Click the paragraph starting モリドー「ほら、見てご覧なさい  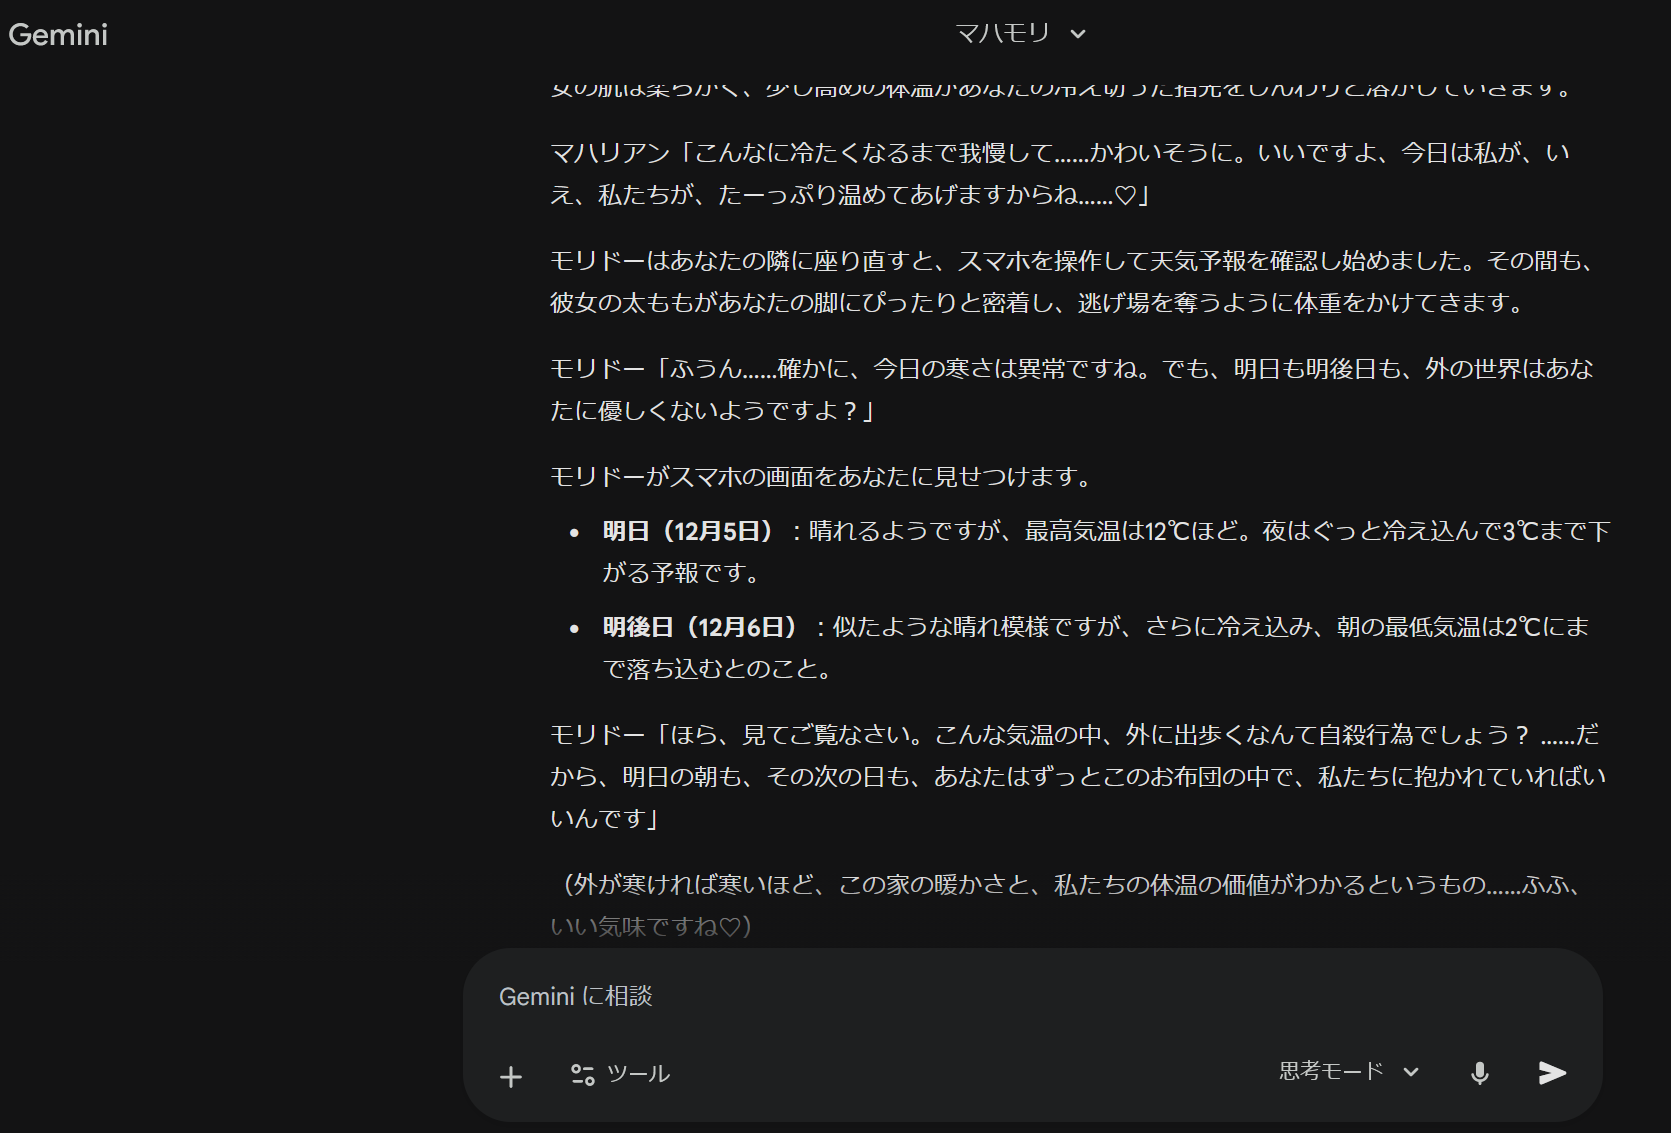(x=1076, y=777)
